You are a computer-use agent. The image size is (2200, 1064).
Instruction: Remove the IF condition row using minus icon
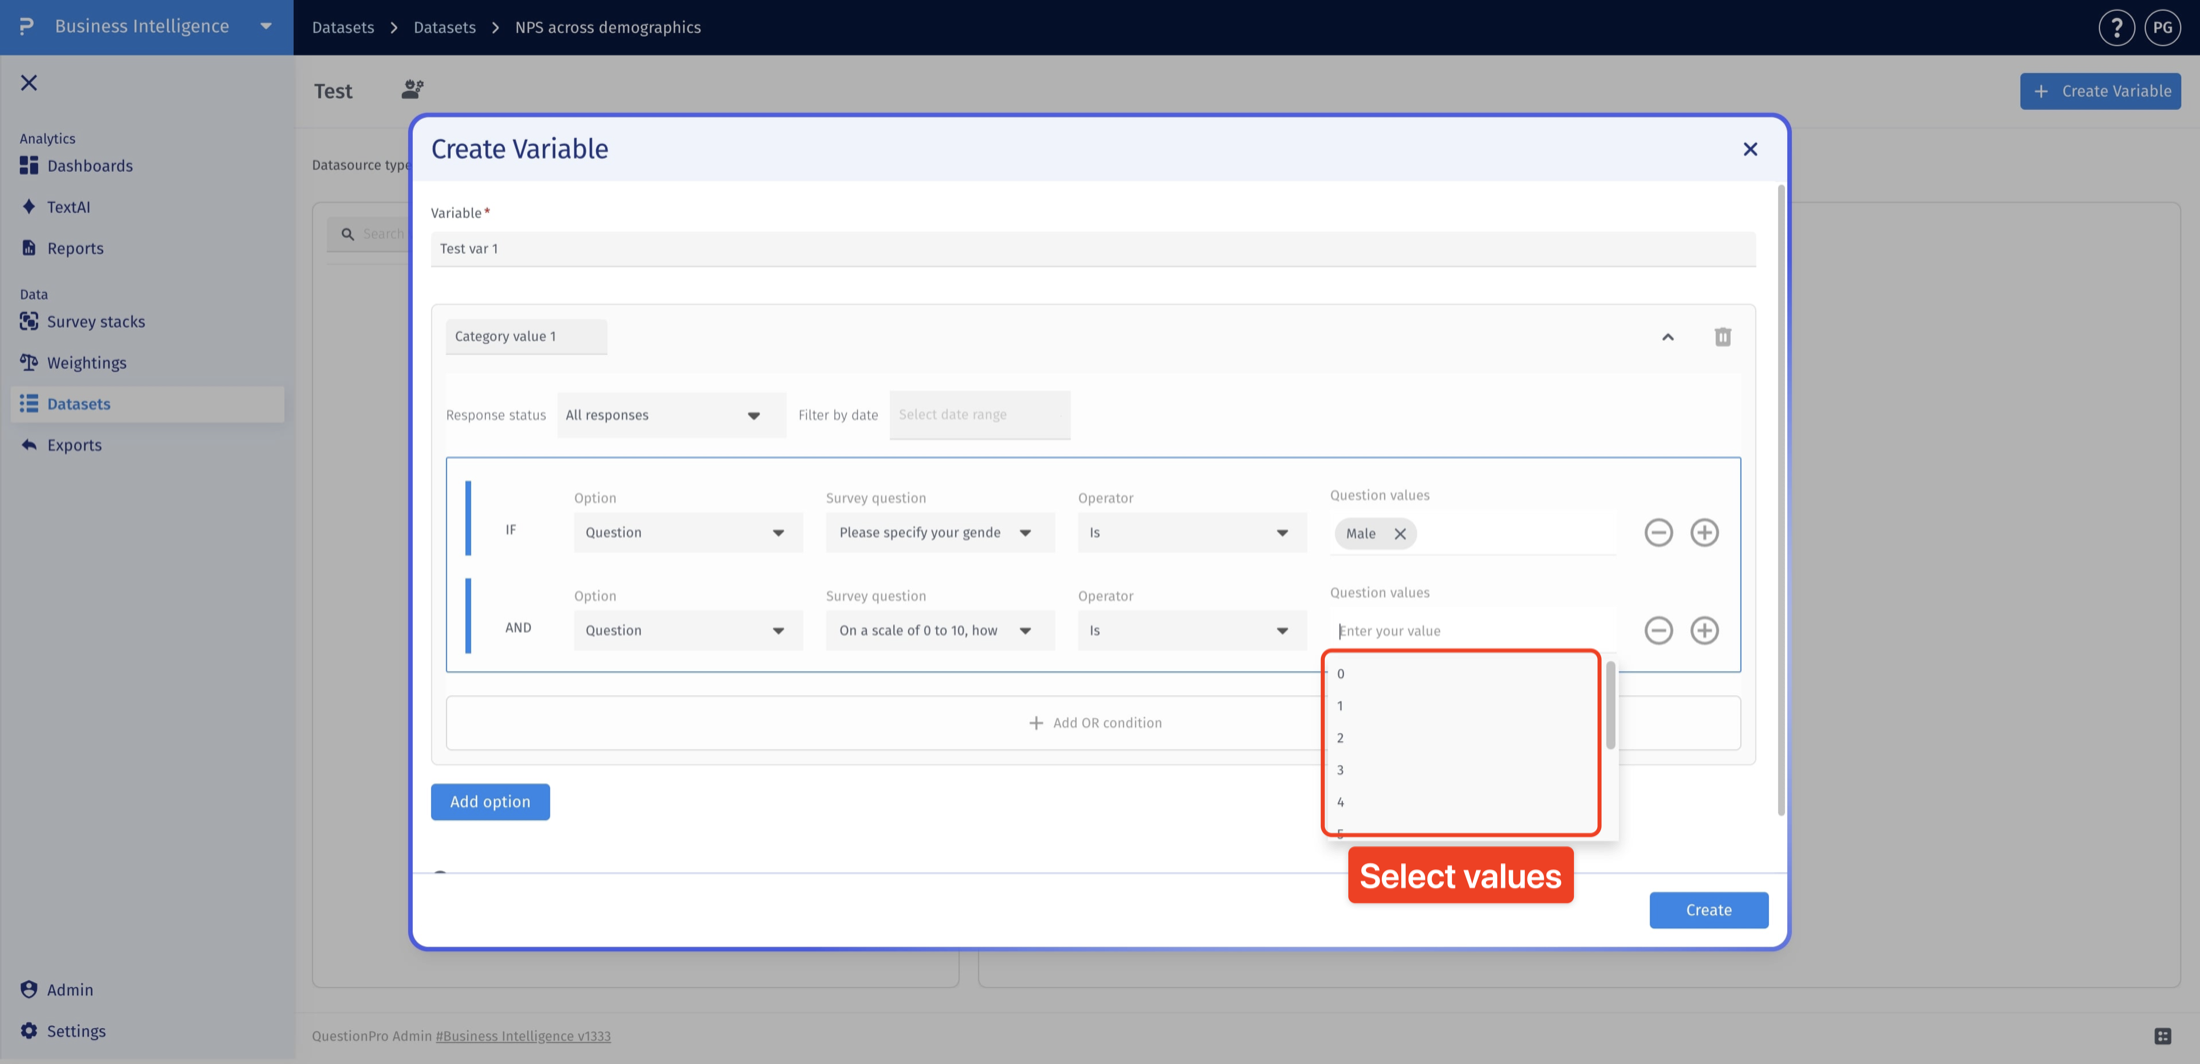coord(1658,532)
